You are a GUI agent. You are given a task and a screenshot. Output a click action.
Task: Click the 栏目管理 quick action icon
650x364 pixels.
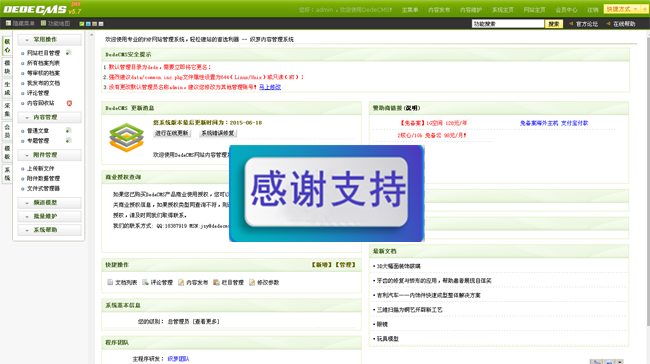coord(216,282)
